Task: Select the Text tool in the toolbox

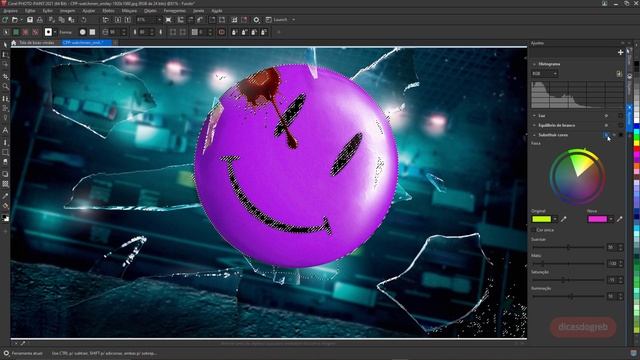Action: pyautogui.click(x=5, y=130)
